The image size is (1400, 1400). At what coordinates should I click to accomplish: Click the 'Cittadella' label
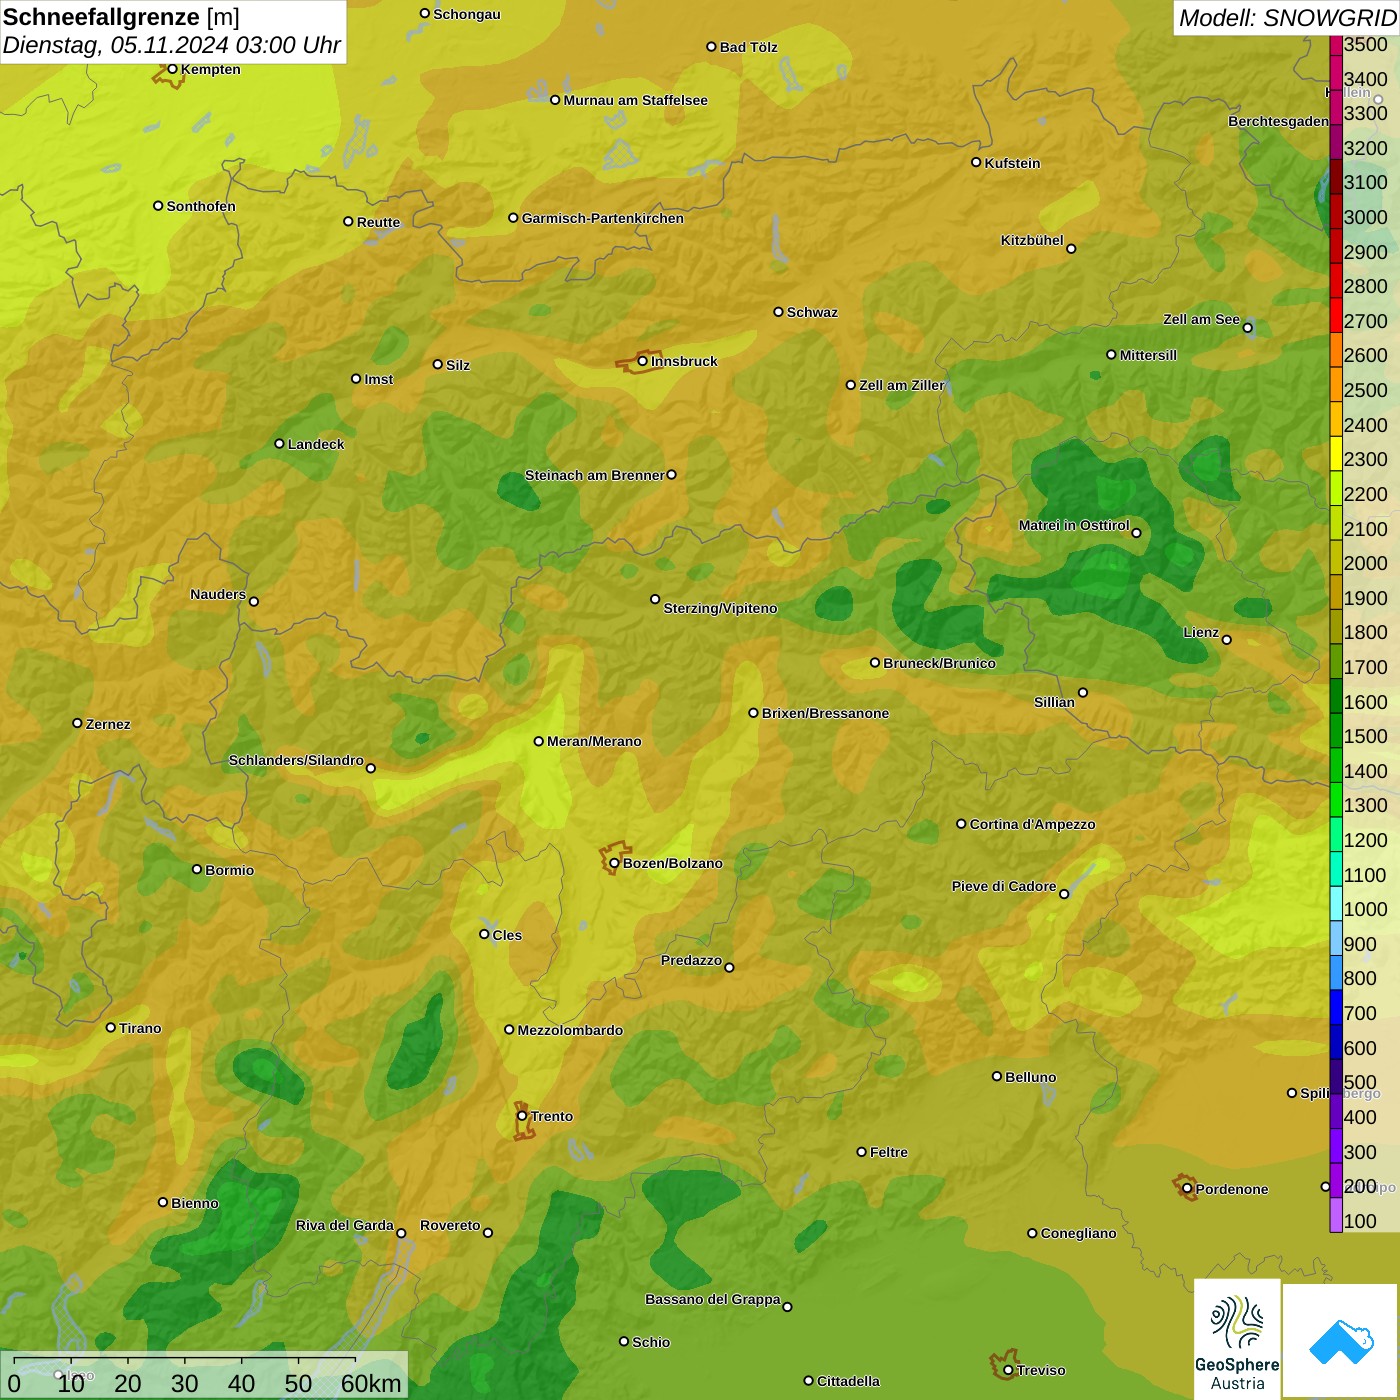[x=848, y=1381]
